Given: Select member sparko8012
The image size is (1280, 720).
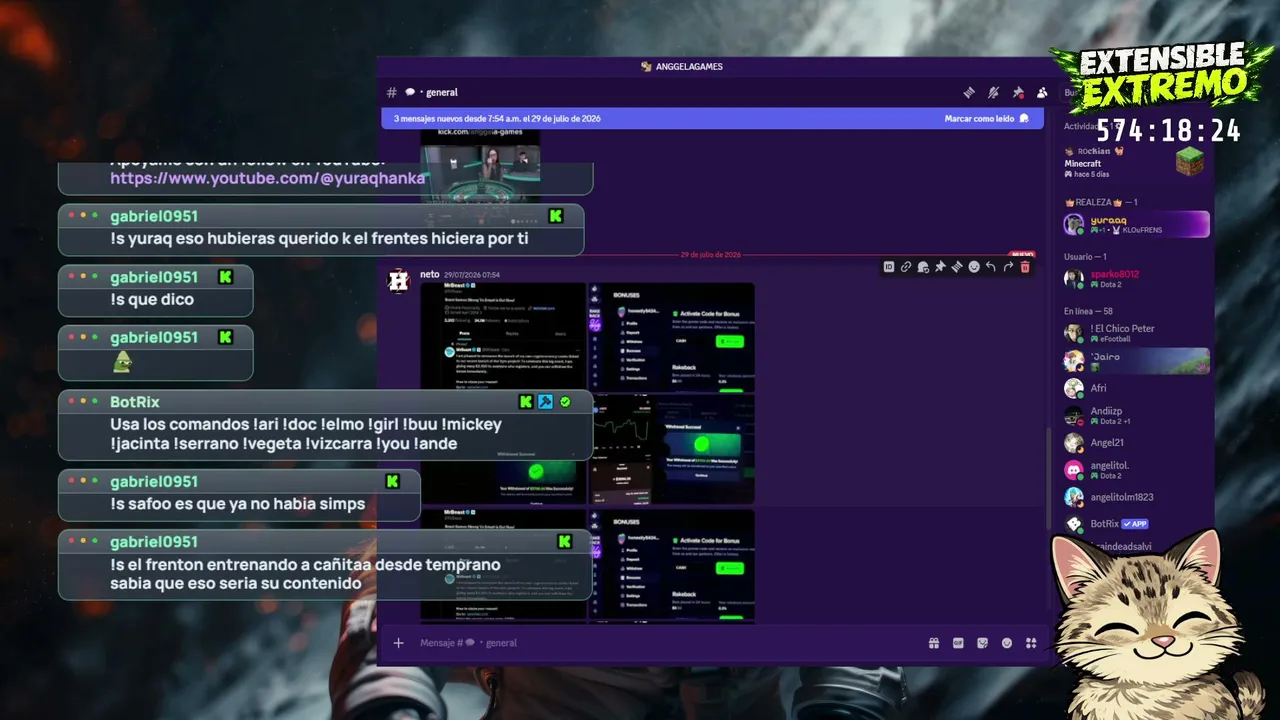Looking at the screenshot, I should [1136, 279].
